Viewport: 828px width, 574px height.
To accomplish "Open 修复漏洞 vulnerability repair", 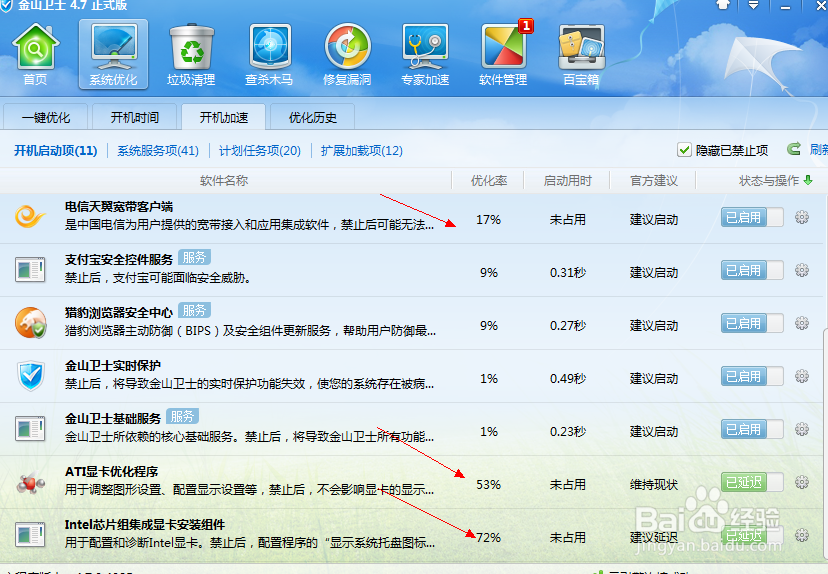I will [347, 54].
